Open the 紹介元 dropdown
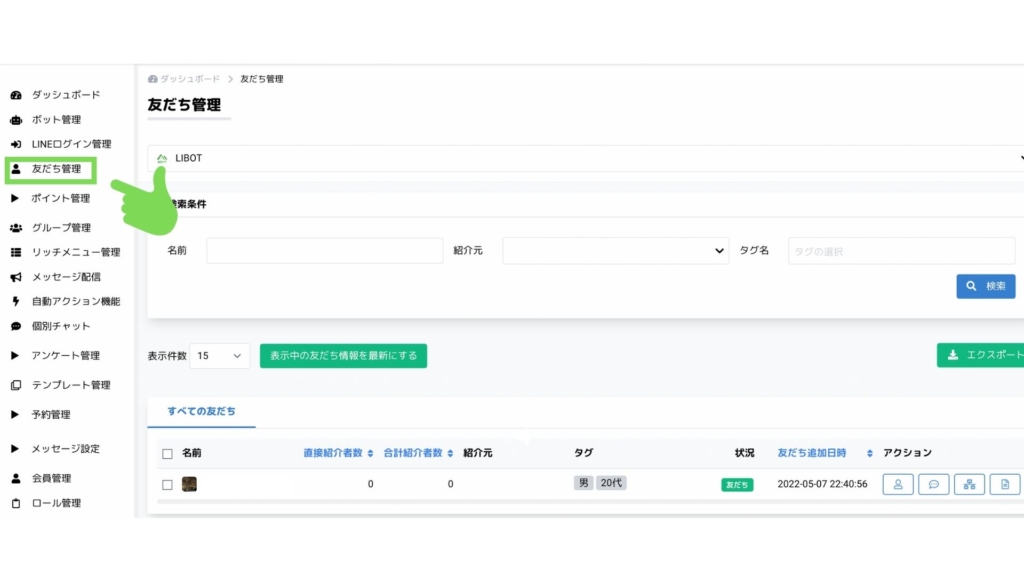This screenshot has height=576, width=1024. [615, 250]
